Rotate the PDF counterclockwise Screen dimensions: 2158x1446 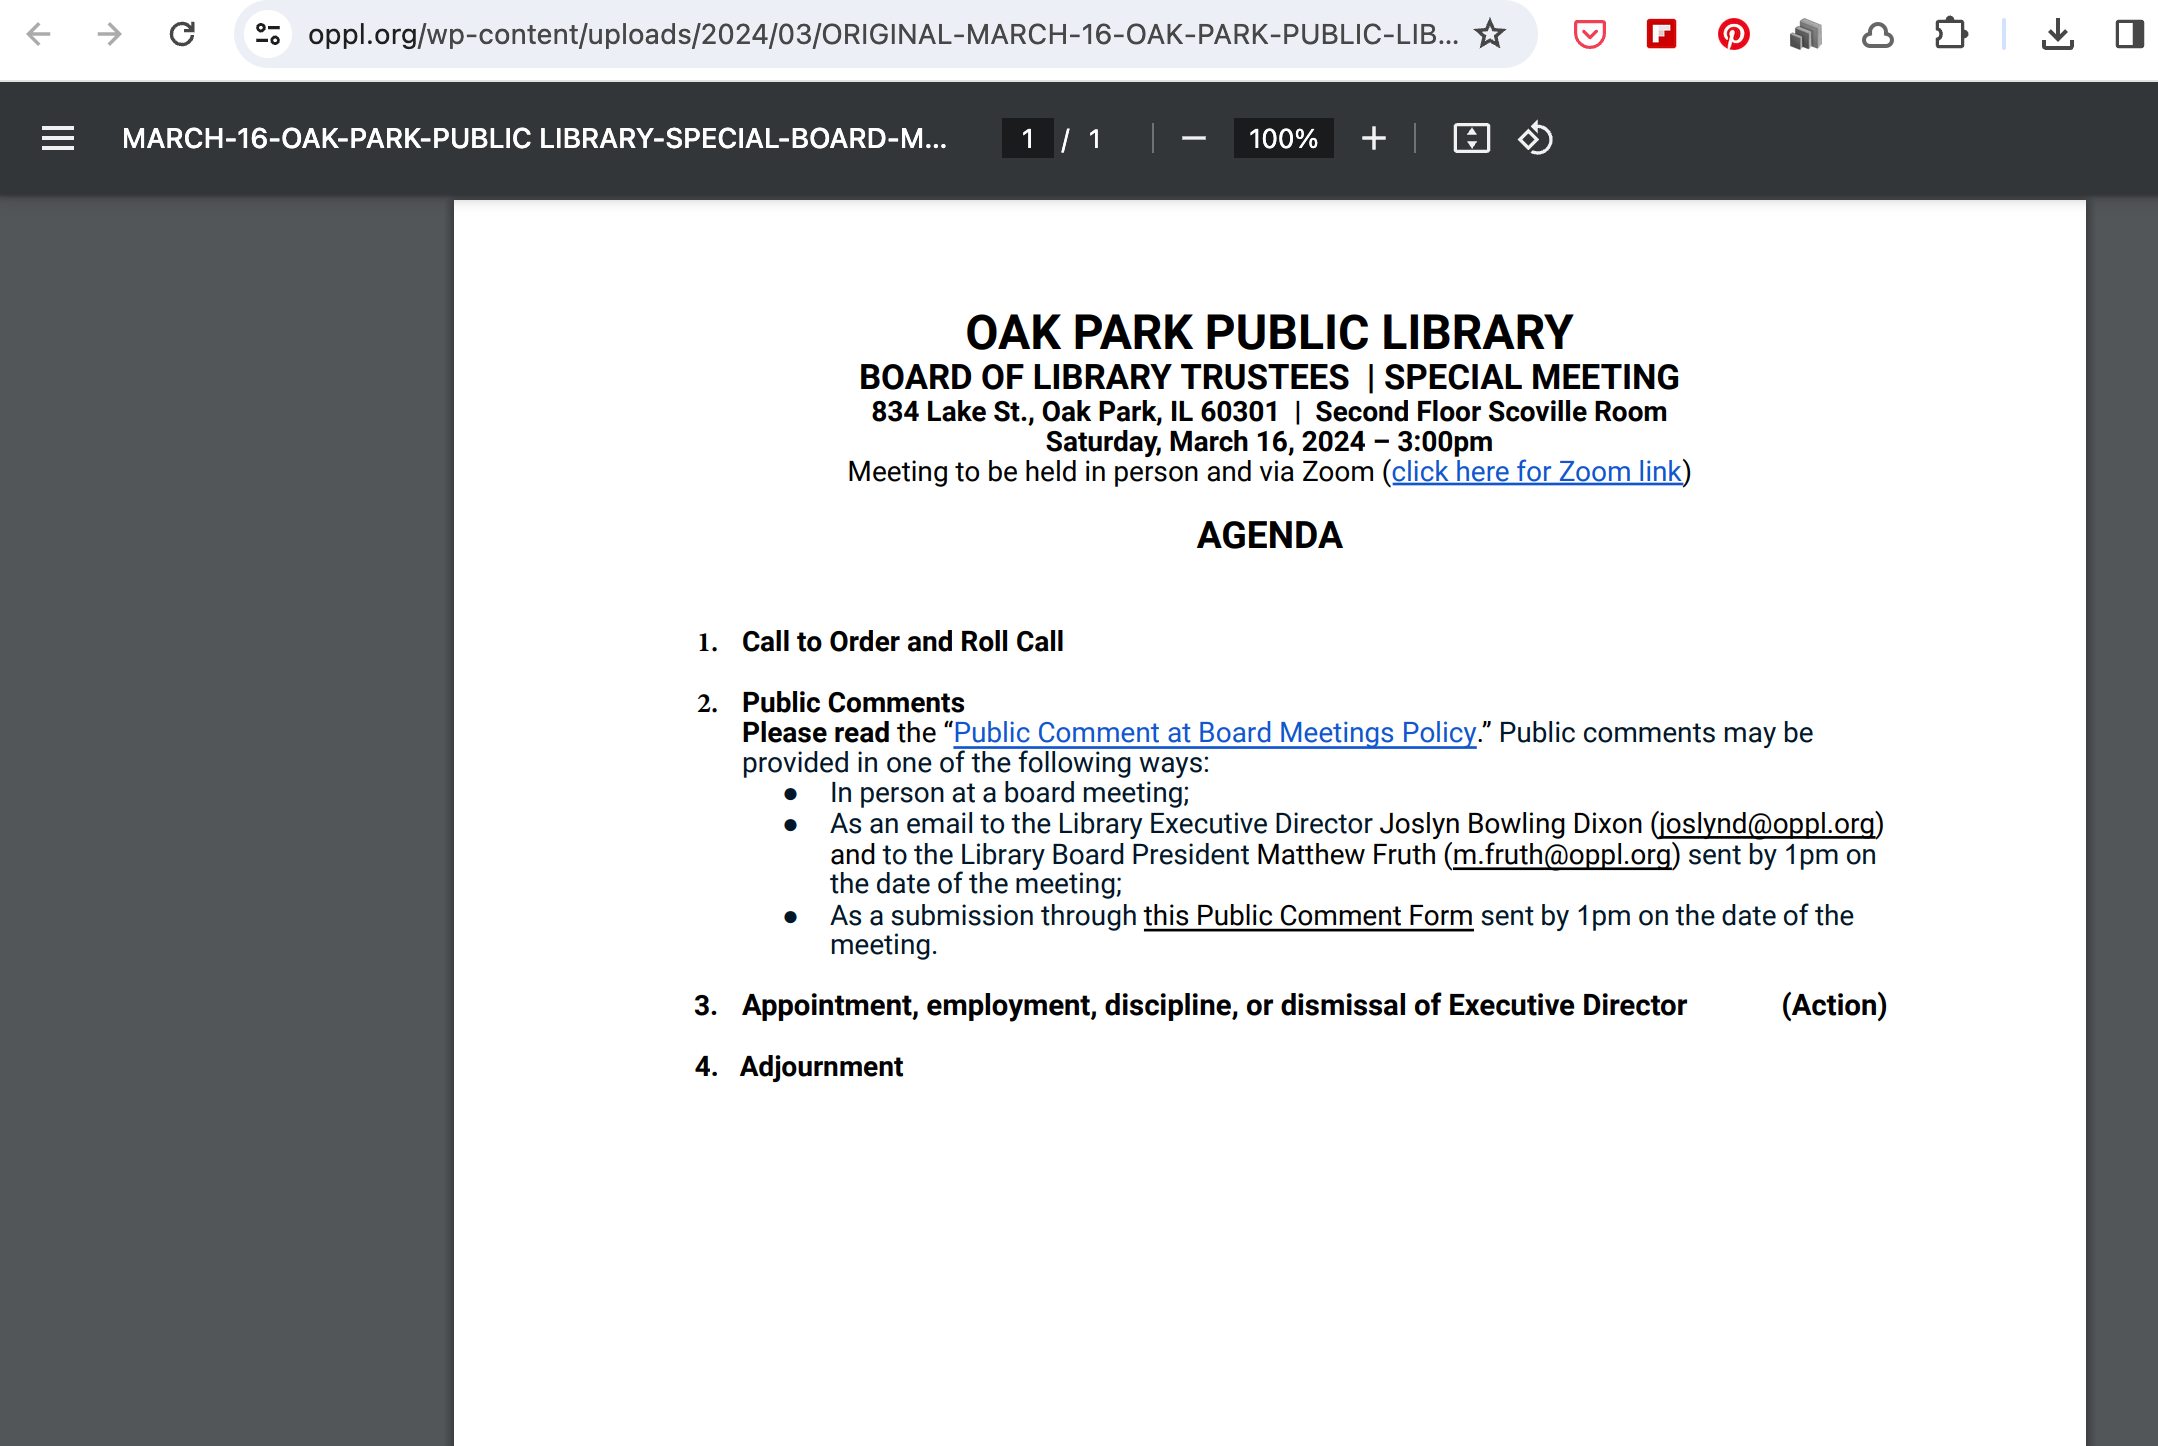pos(1535,138)
